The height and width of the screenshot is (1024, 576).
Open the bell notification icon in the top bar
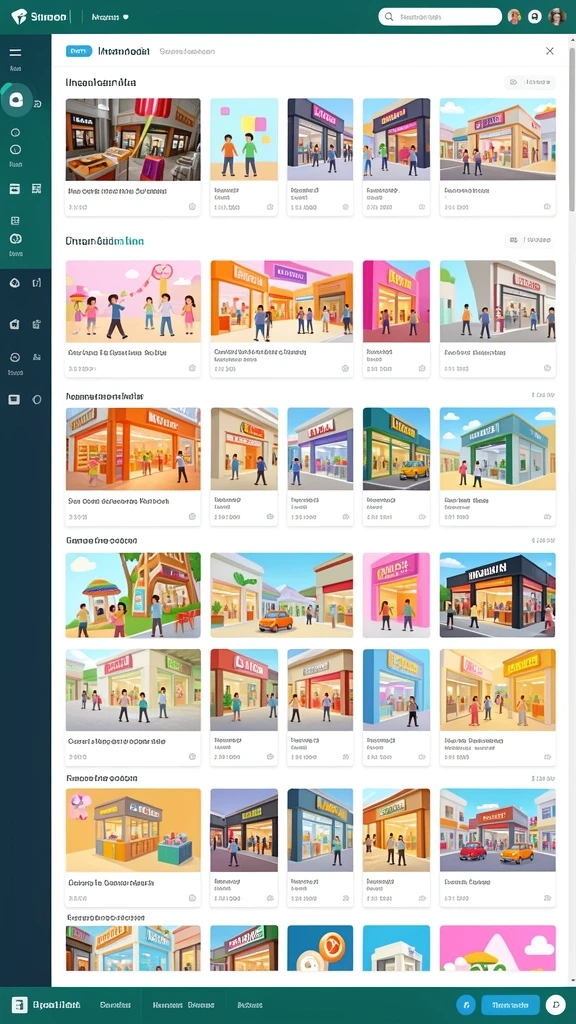click(x=535, y=17)
